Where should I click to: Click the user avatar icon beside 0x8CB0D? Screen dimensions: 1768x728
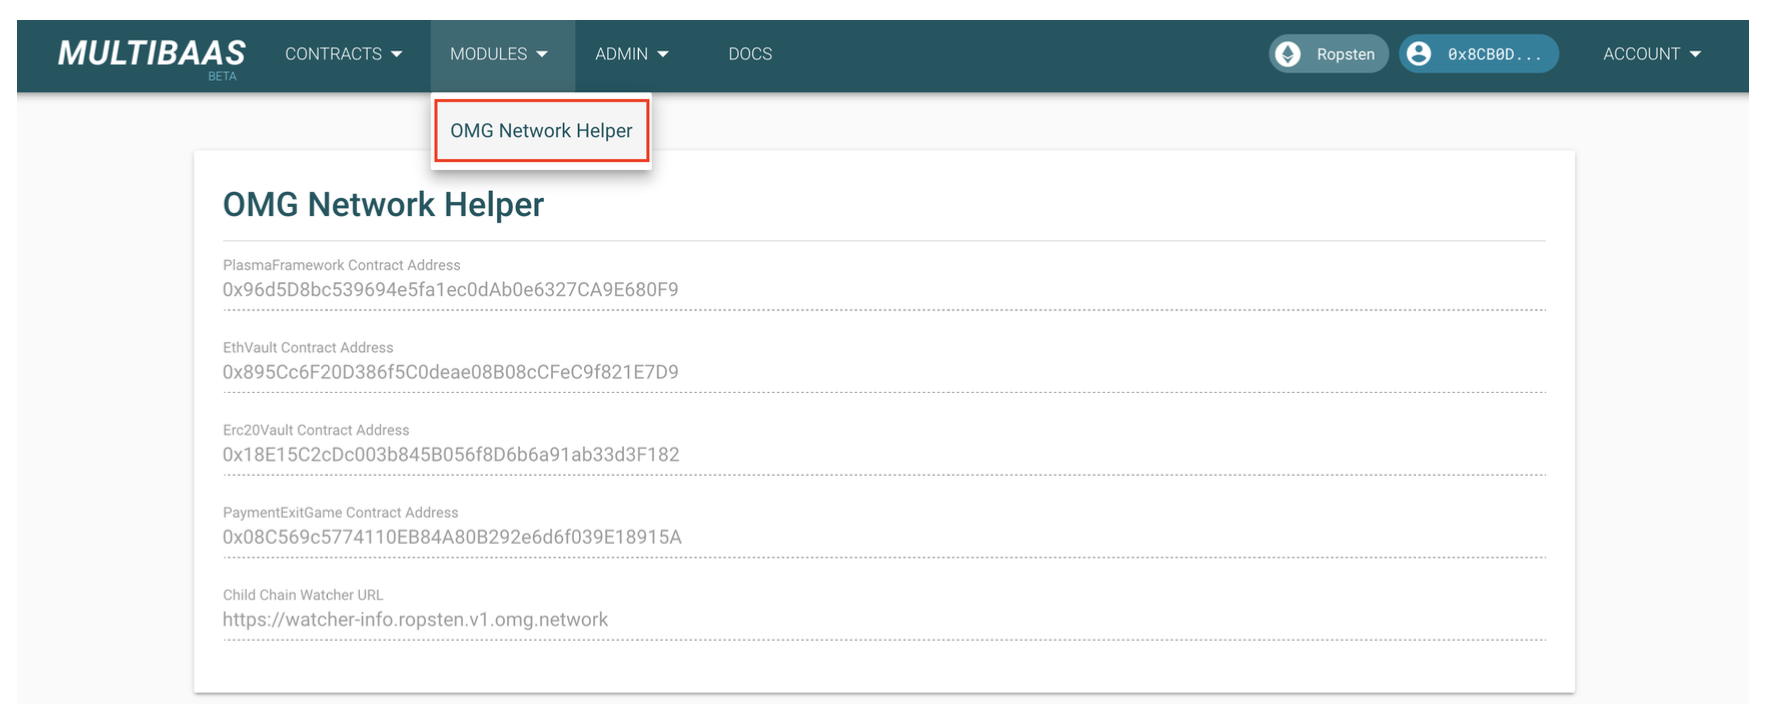(x=1419, y=54)
